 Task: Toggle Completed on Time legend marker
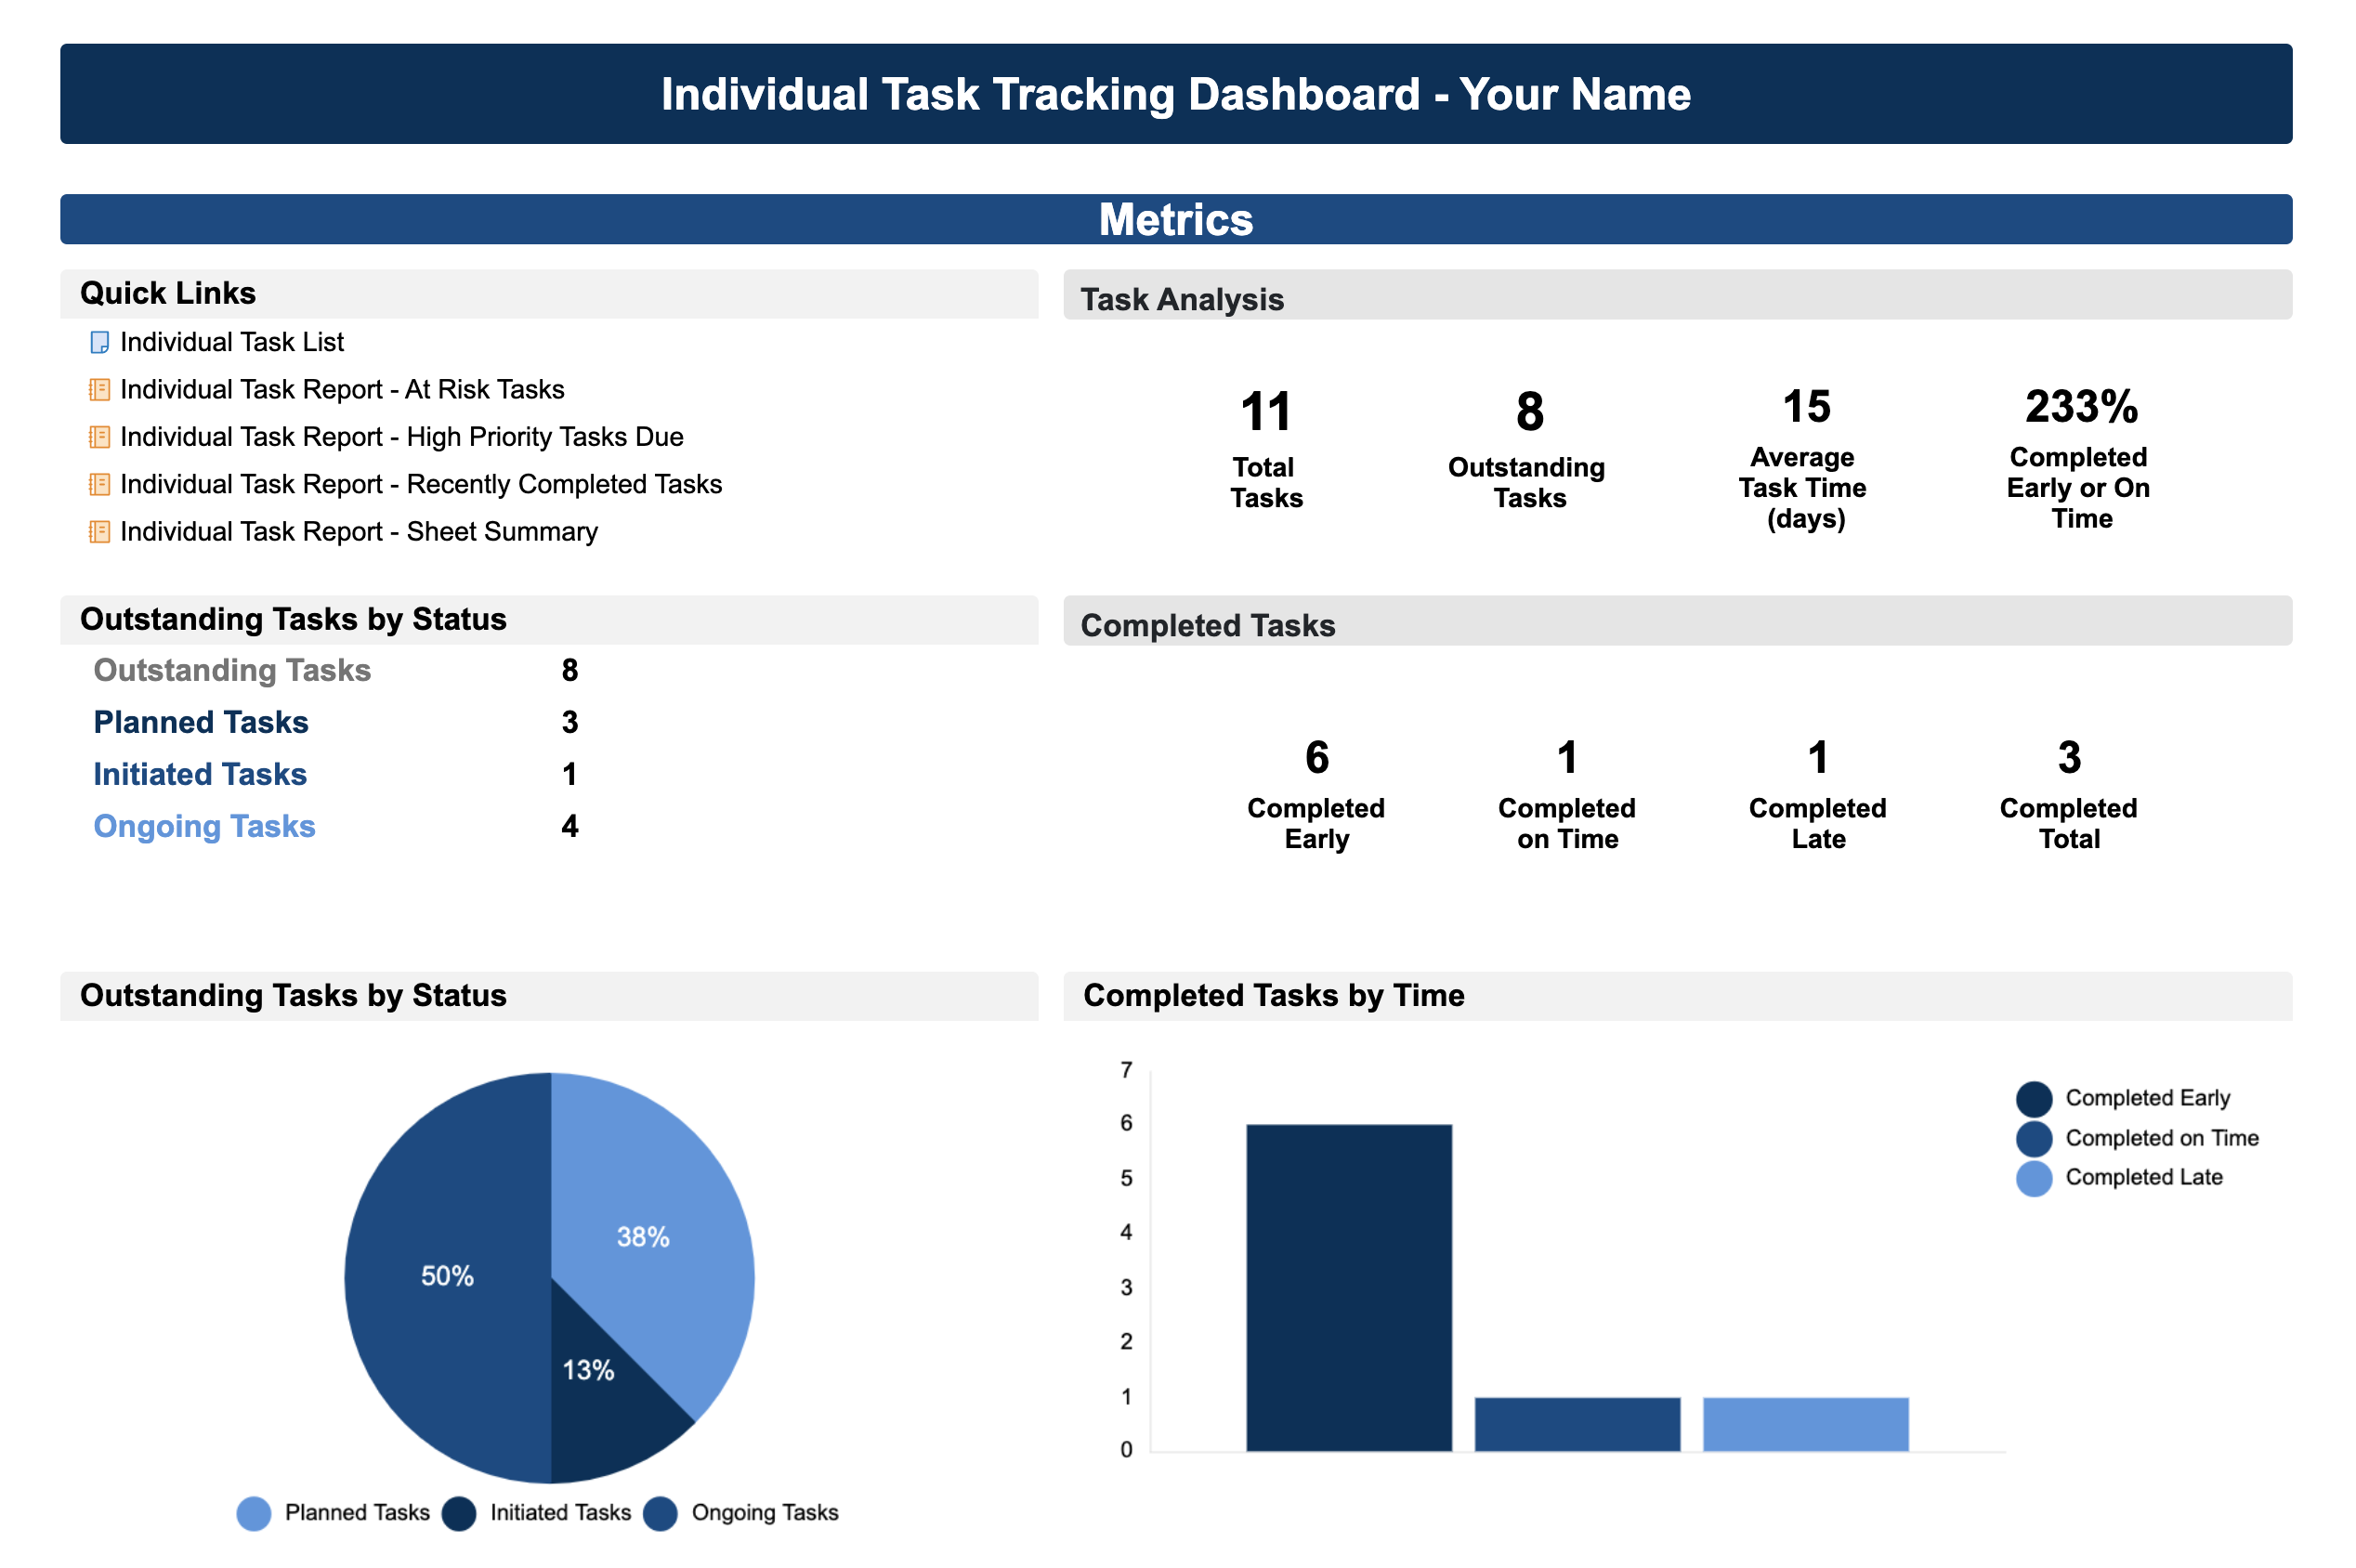click(x=2034, y=1139)
